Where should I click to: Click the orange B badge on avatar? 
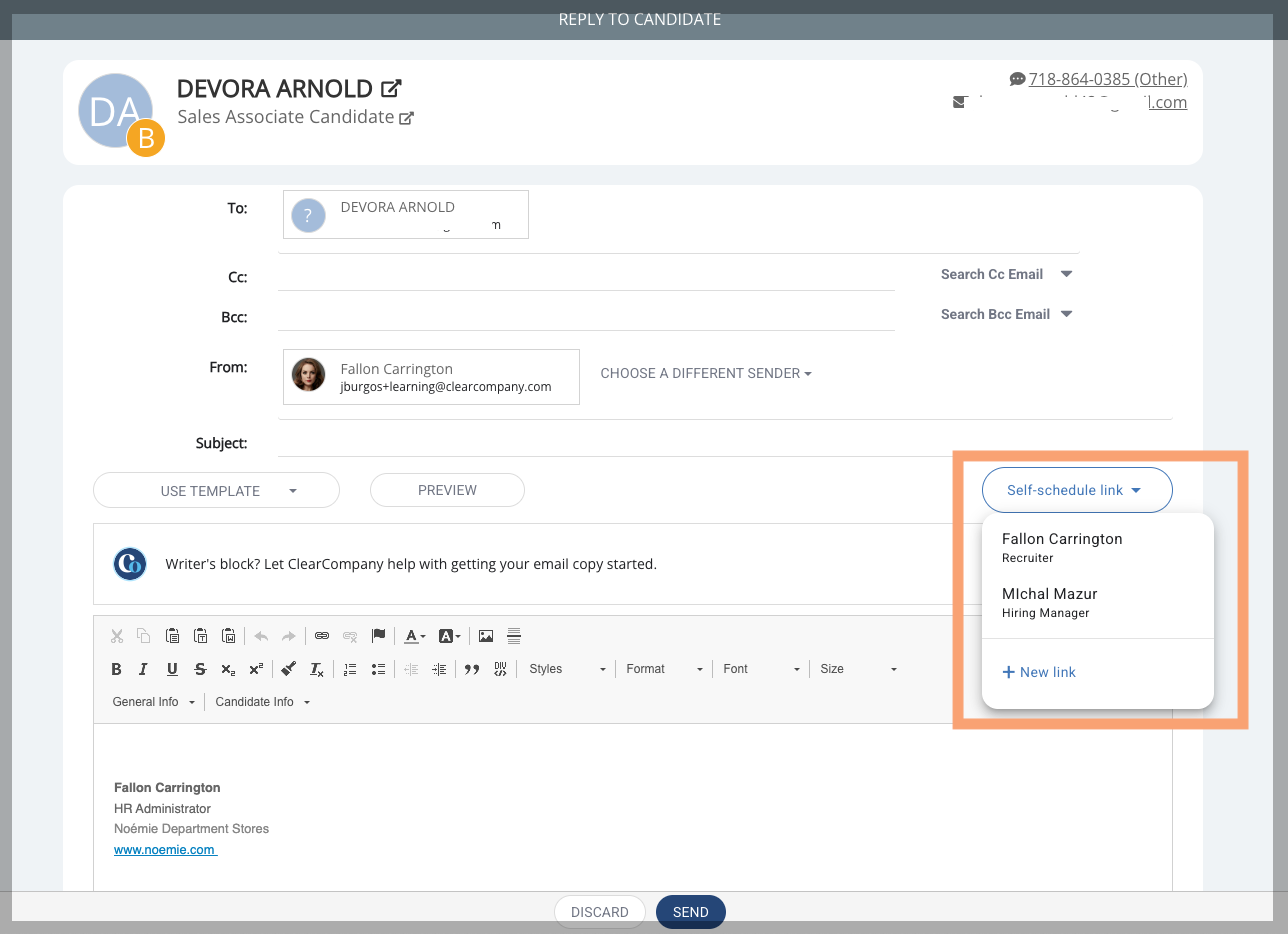(x=146, y=139)
